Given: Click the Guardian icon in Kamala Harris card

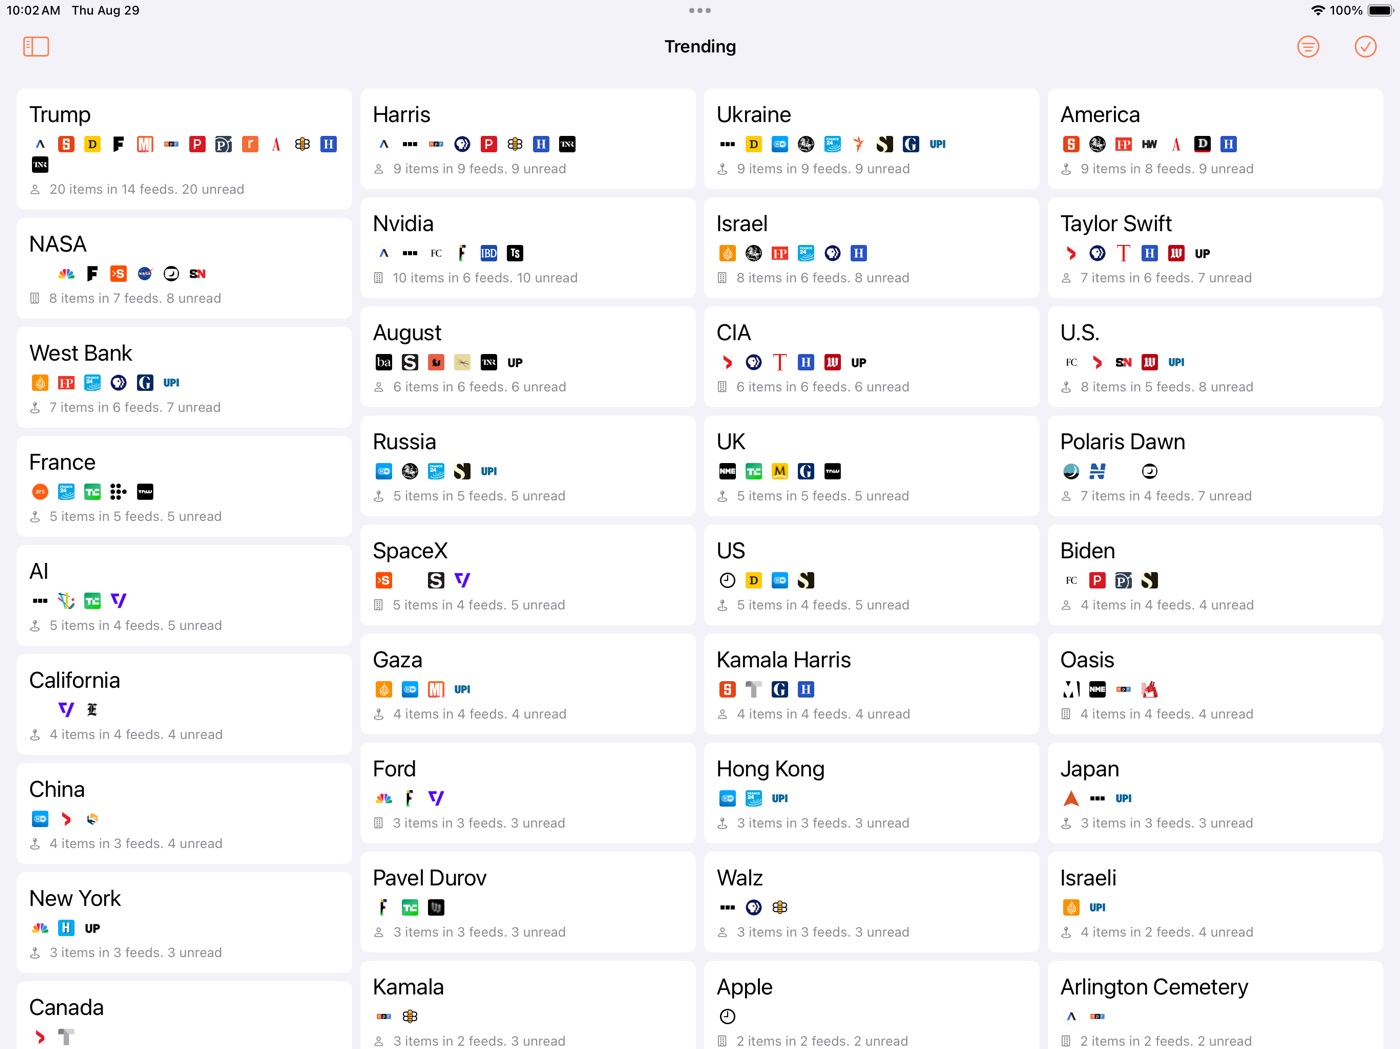Looking at the screenshot, I should coord(780,690).
